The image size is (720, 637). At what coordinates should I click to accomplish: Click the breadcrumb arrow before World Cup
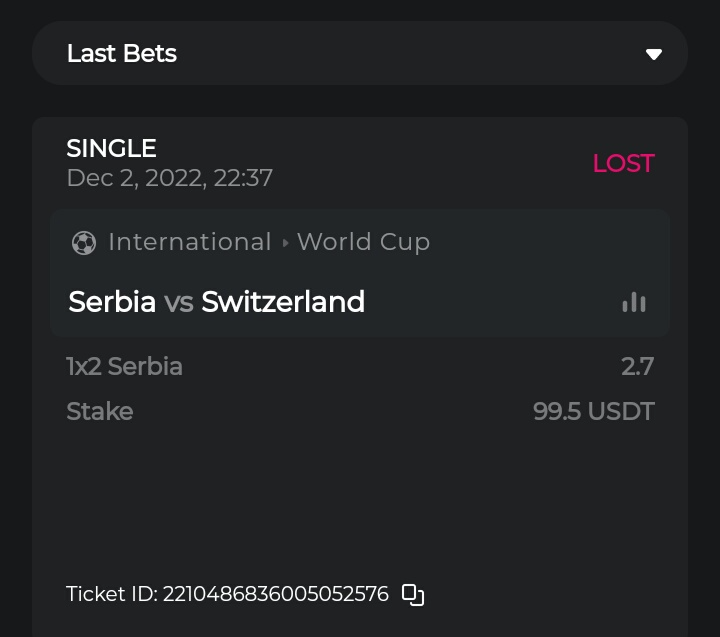(285, 243)
